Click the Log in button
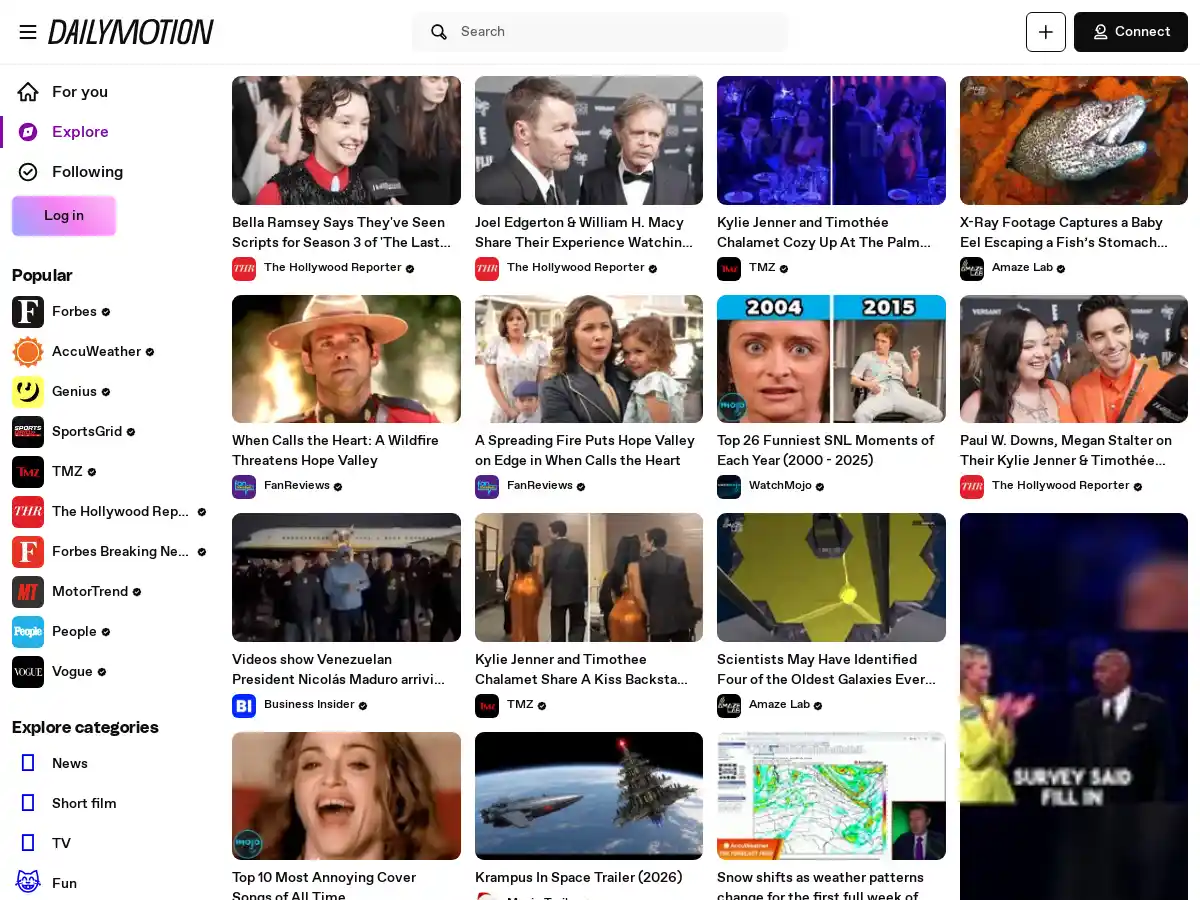Screen dimensions: 1200x900 coord(63,216)
